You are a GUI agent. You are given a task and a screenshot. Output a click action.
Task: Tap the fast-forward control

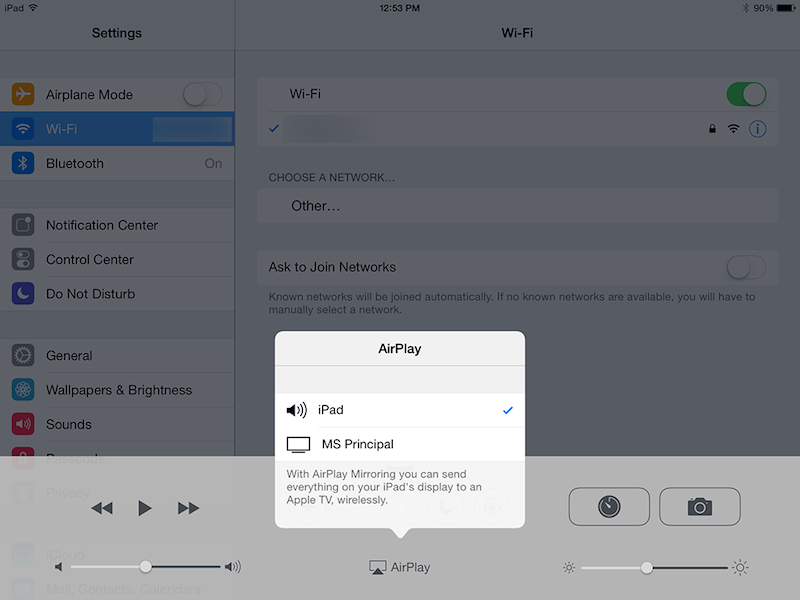pyautogui.click(x=189, y=507)
